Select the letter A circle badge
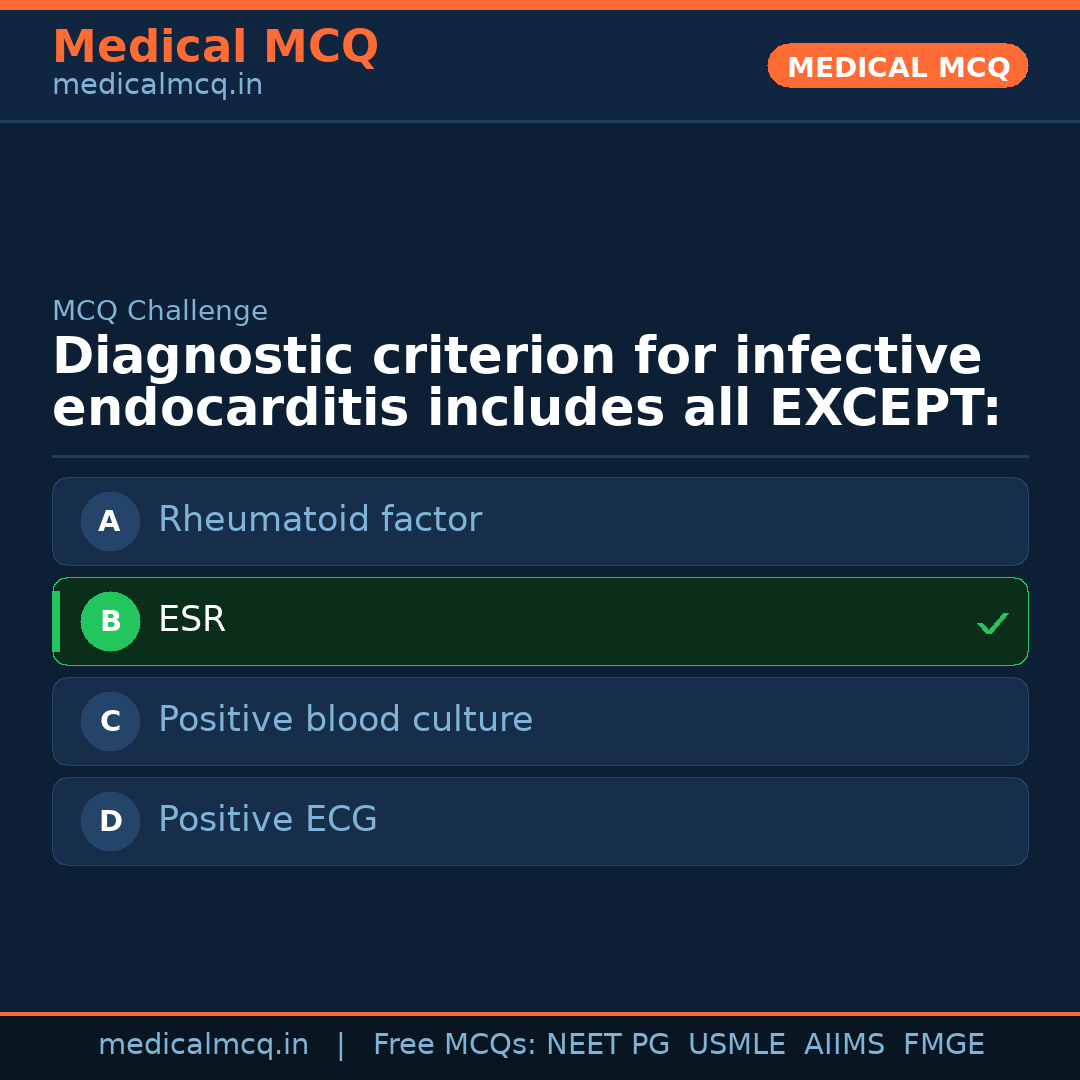The image size is (1080, 1080). [110, 521]
